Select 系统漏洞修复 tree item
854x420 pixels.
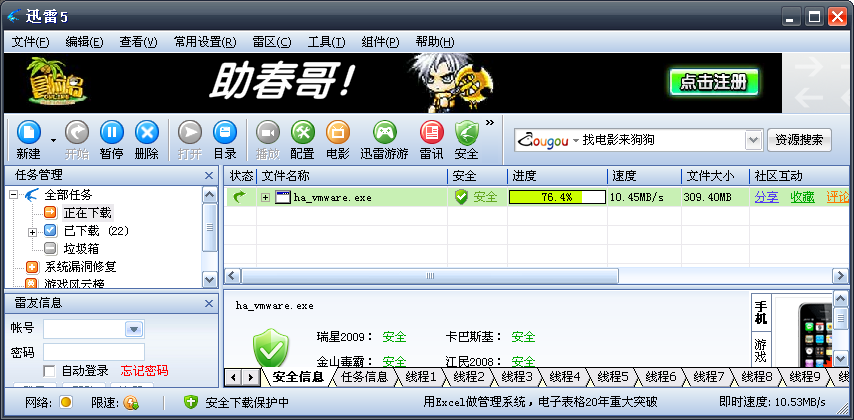81,267
